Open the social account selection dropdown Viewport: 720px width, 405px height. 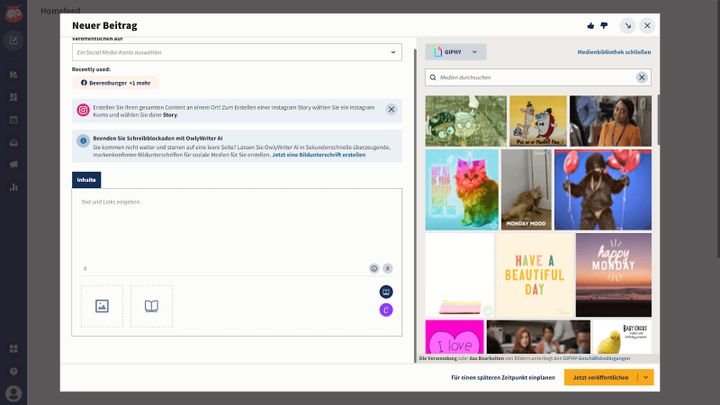pyautogui.click(x=236, y=52)
